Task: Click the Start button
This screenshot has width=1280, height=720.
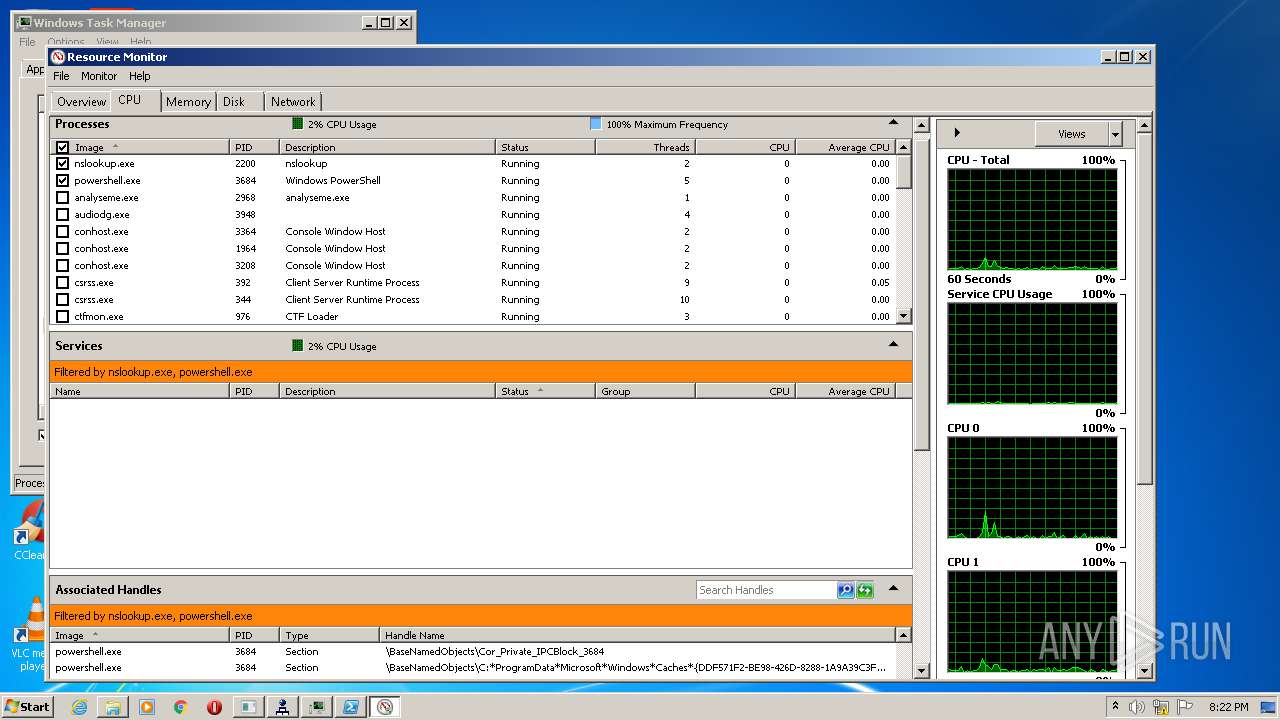Action: [27, 707]
